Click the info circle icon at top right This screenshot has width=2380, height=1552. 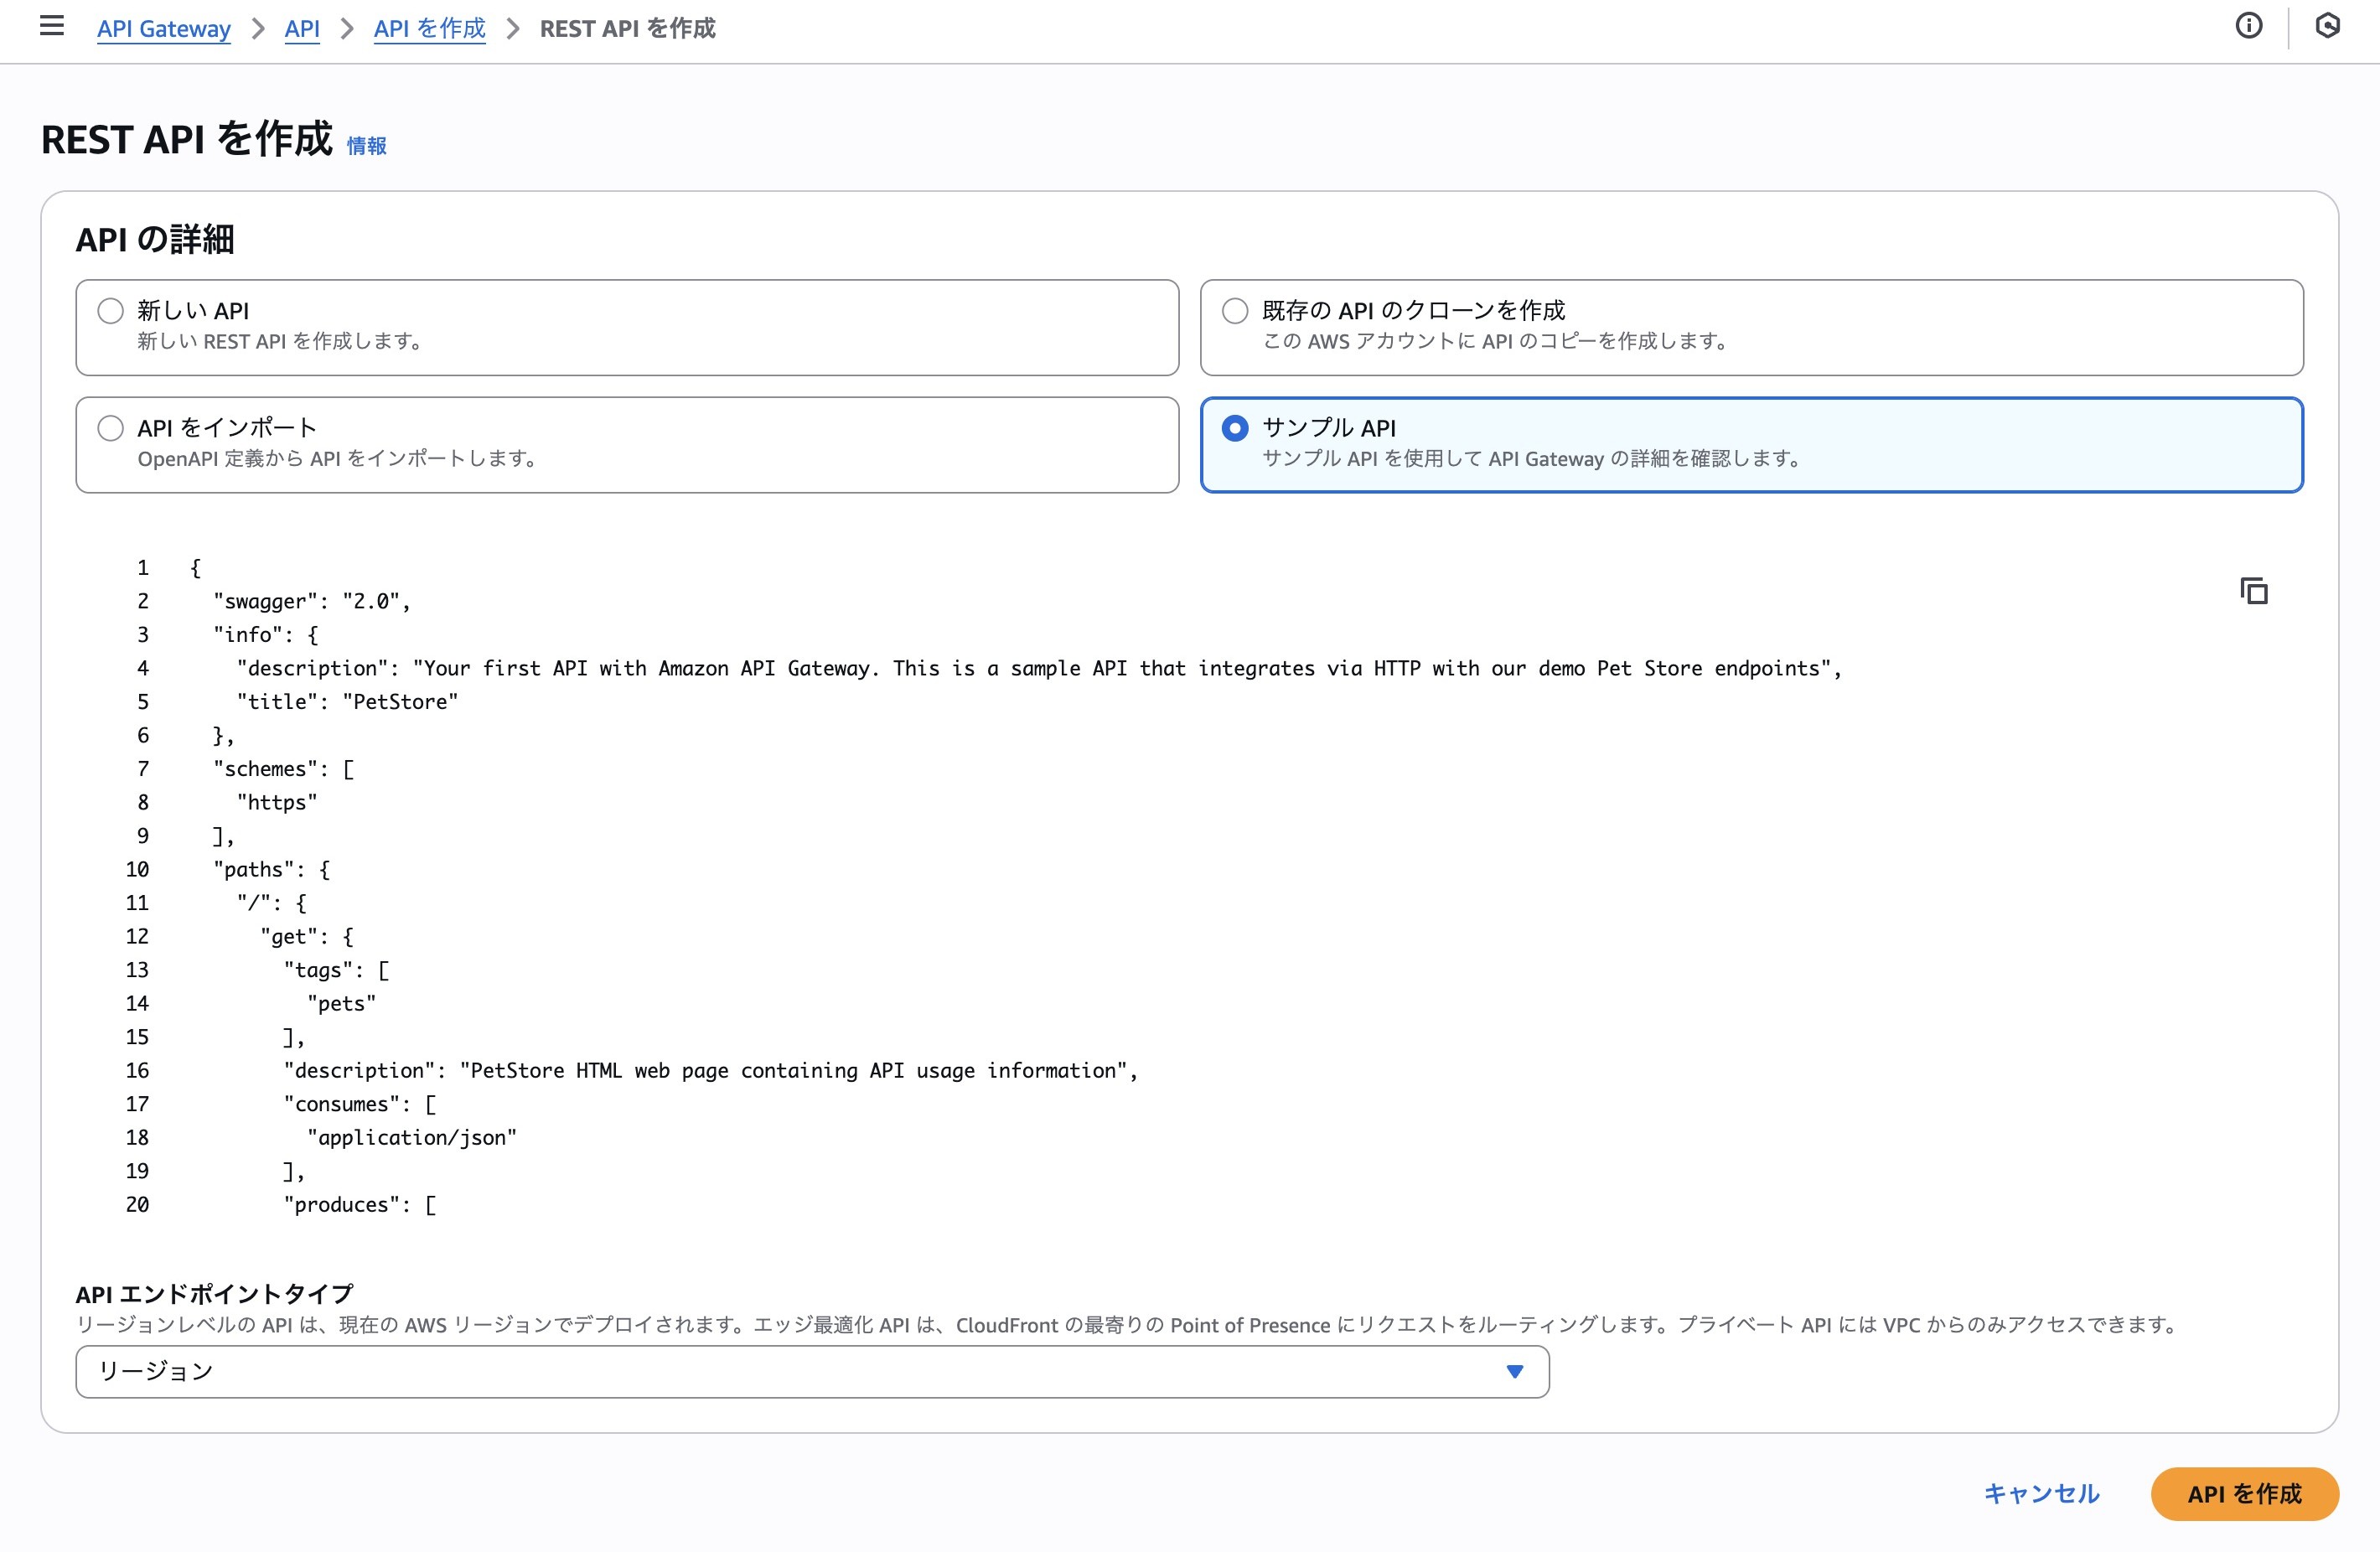[2248, 26]
